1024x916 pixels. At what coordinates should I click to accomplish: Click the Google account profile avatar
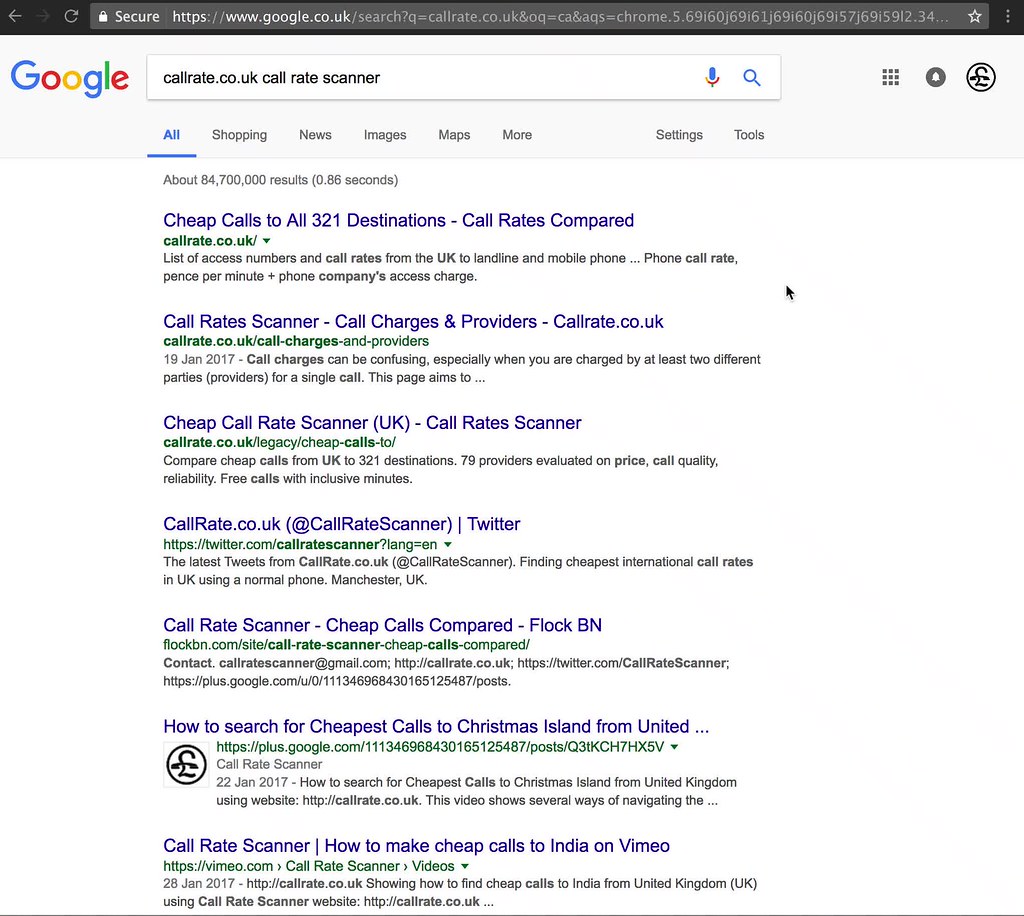click(981, 77)
